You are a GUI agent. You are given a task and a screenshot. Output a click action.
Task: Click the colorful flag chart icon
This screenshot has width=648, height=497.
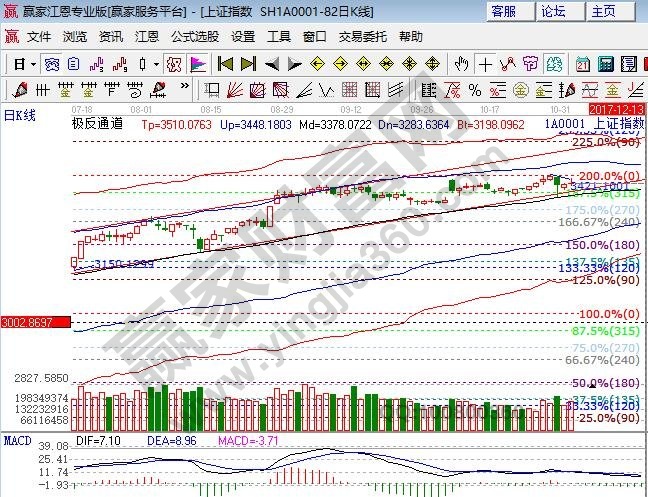tap(198, 64)
